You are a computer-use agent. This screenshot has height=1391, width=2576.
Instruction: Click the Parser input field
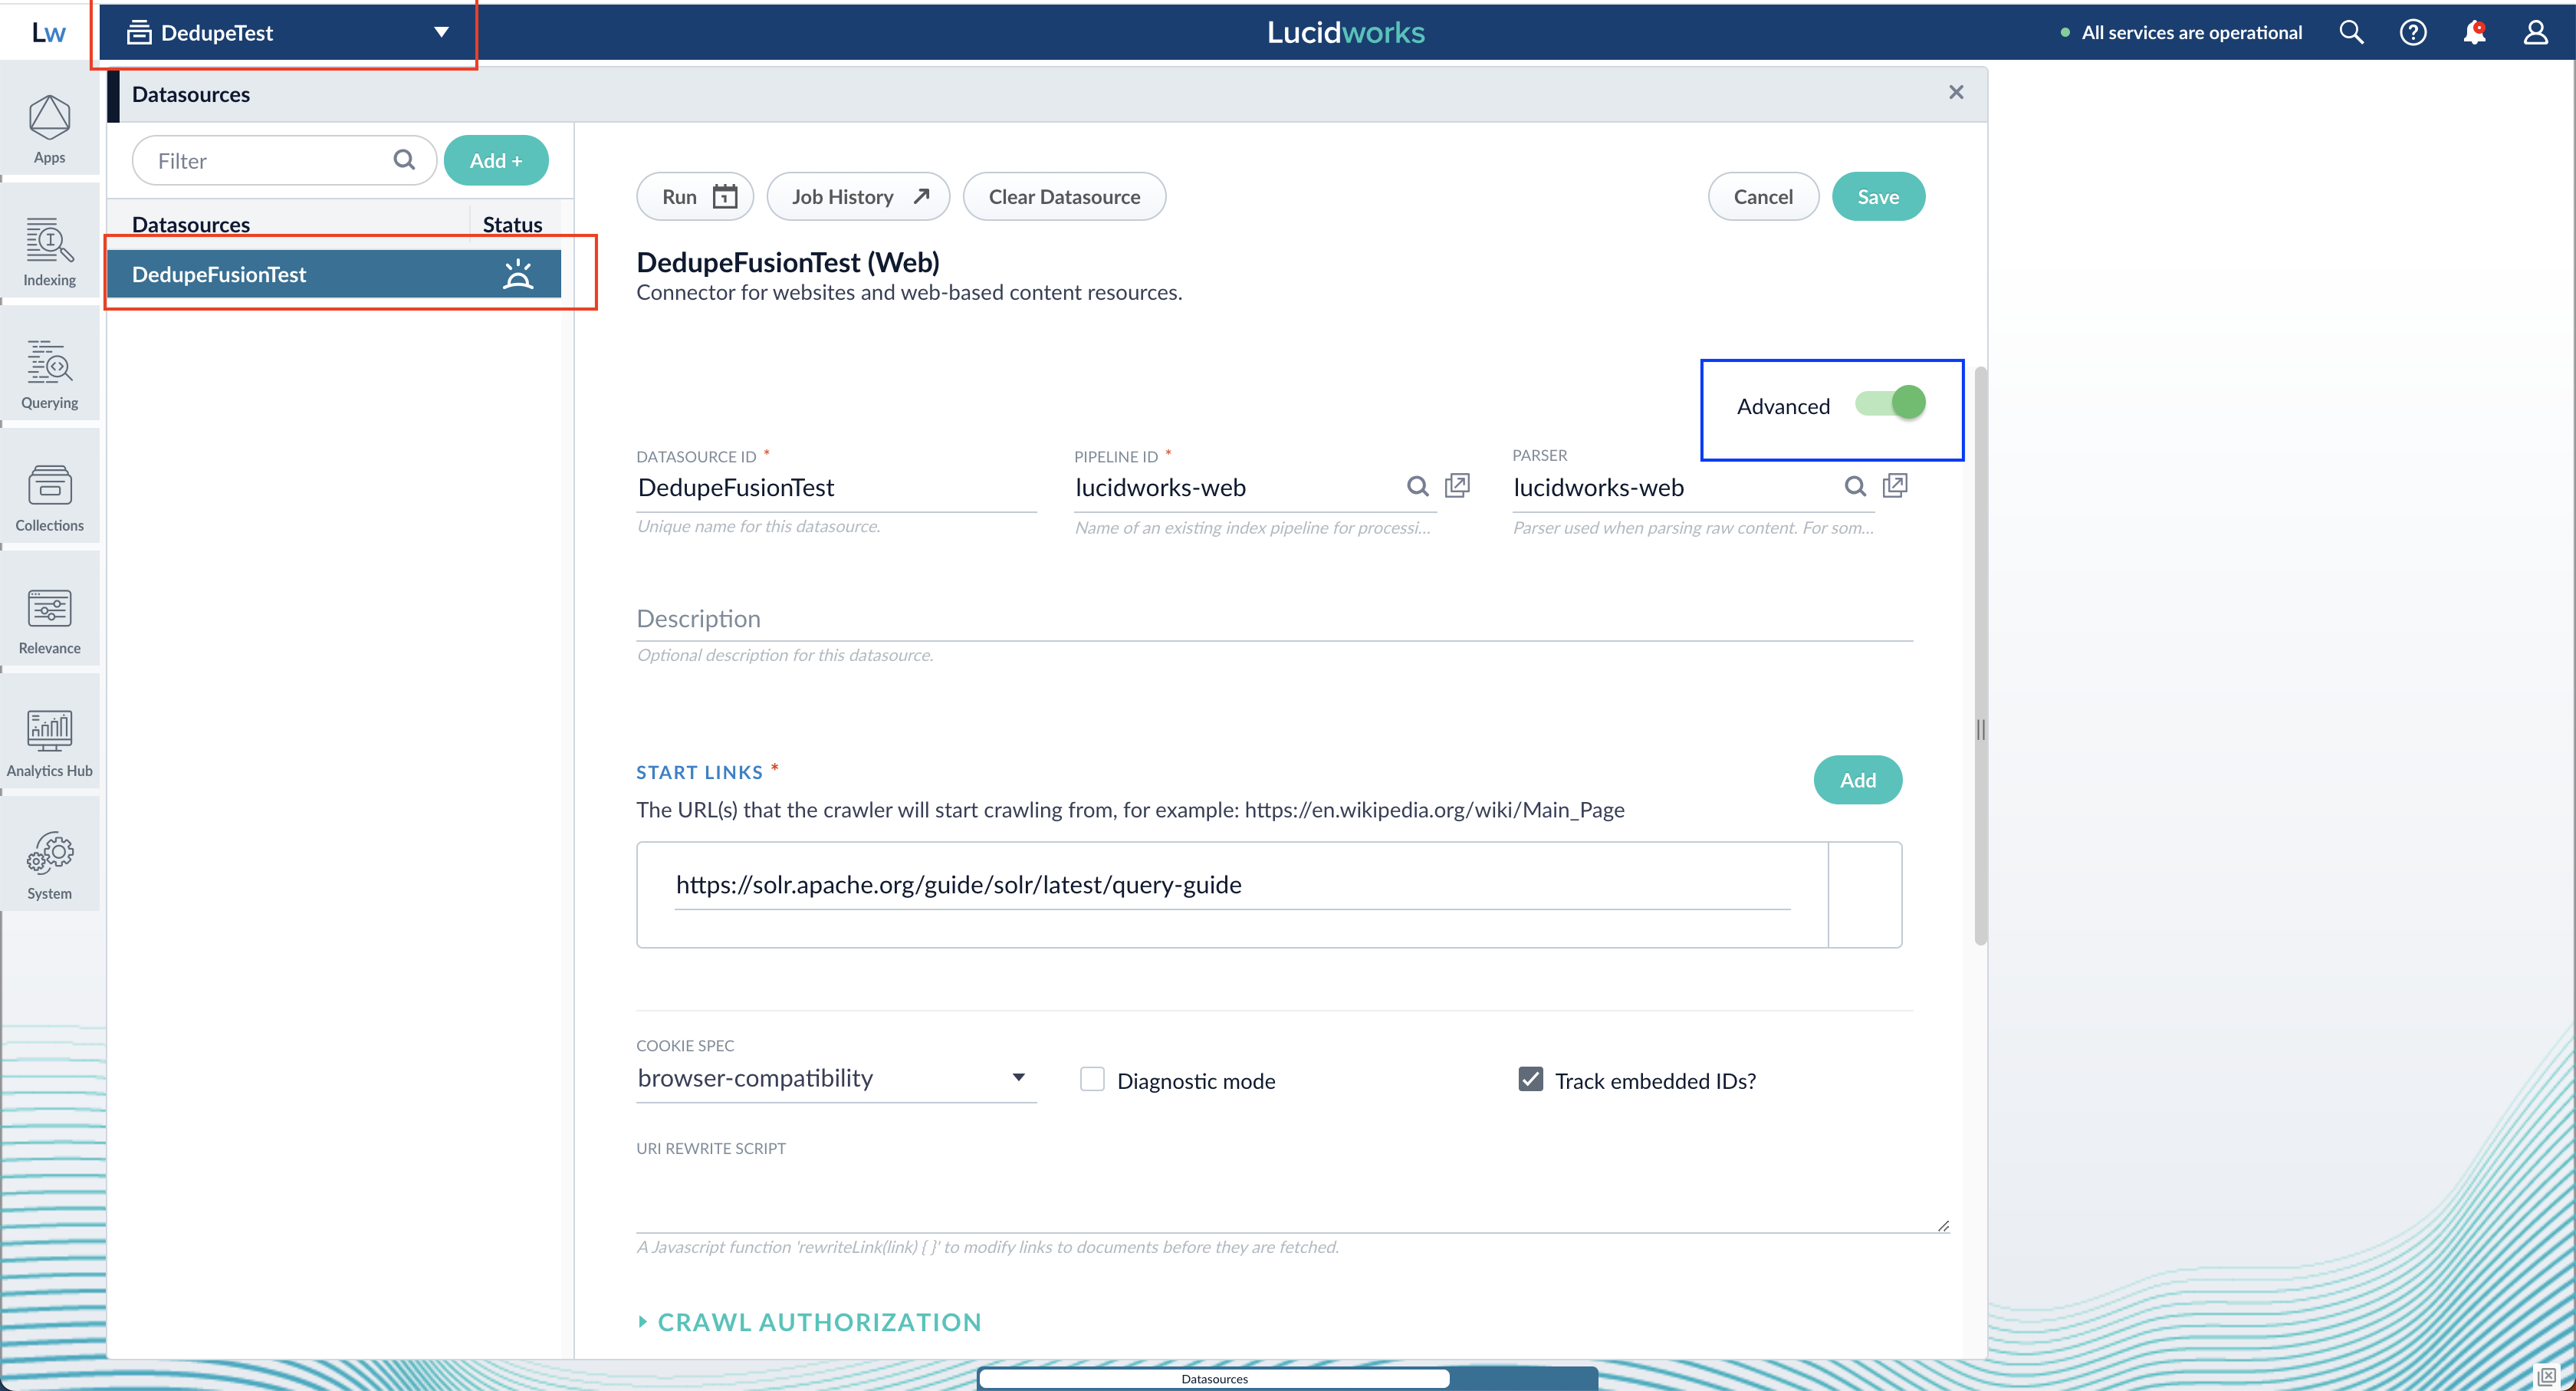[x=1673, y=488]
